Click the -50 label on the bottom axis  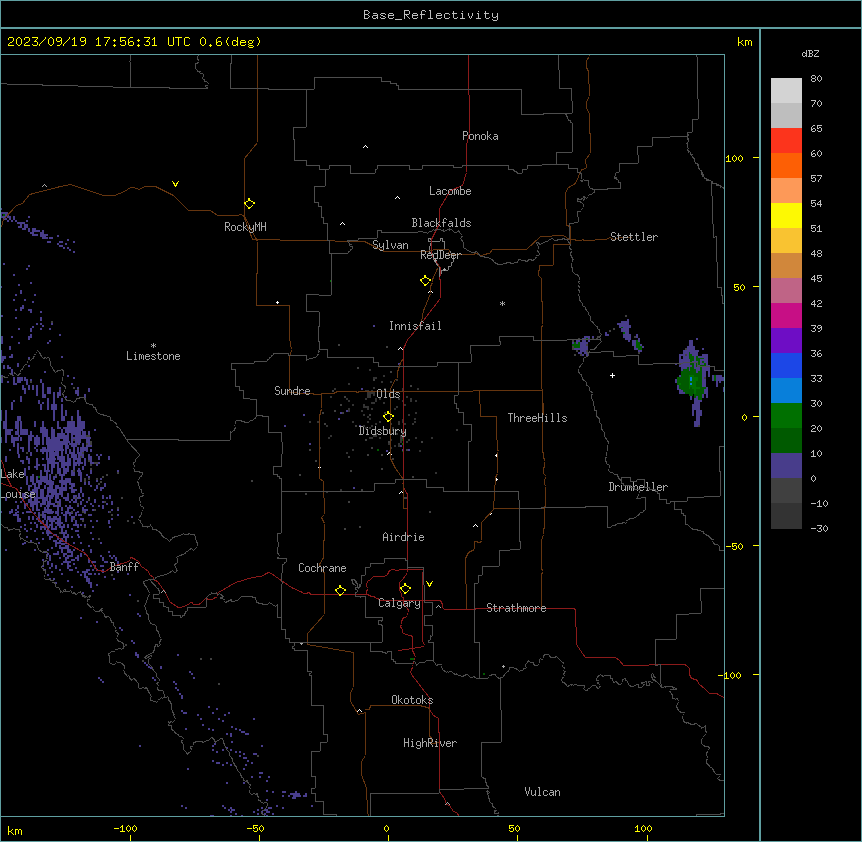coord(255,828)
